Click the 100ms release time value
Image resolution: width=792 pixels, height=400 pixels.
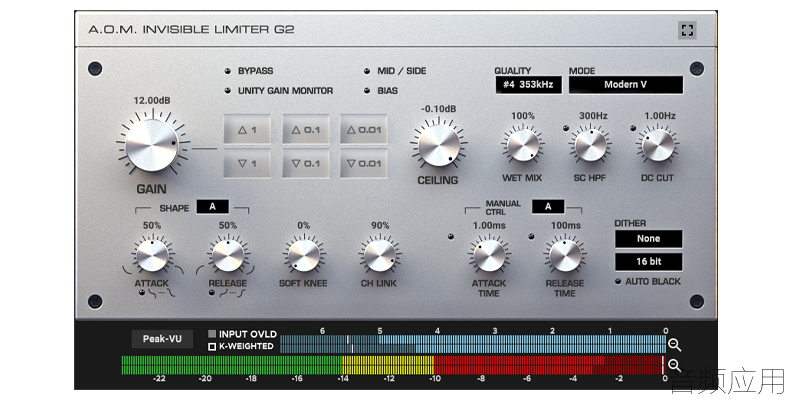tap(566, 226)
